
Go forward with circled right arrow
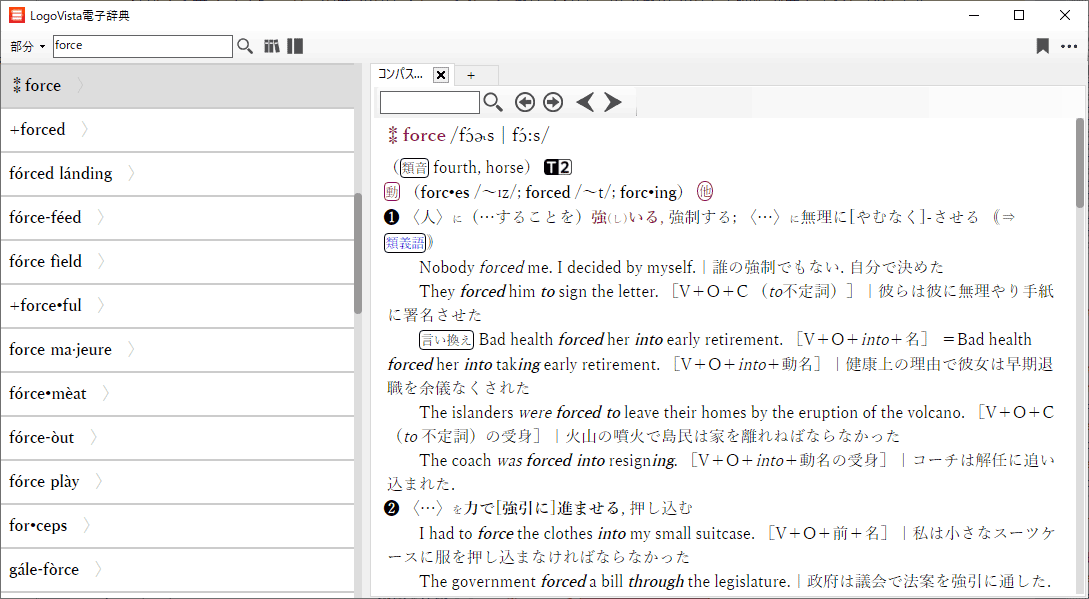[x=553, y=102]
